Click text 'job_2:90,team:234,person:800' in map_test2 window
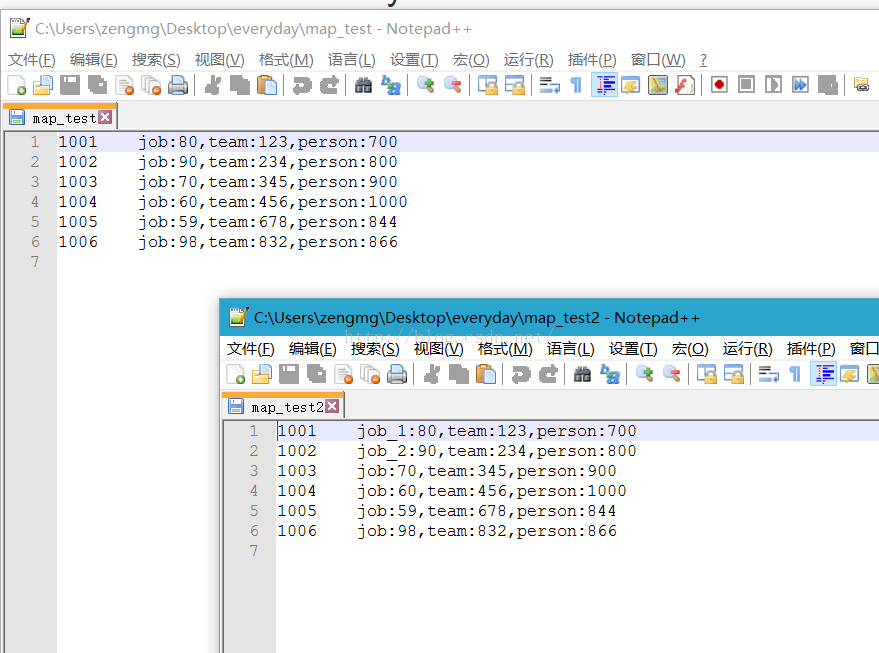Screen dimensions: 879x653 (x=497, y=451)
